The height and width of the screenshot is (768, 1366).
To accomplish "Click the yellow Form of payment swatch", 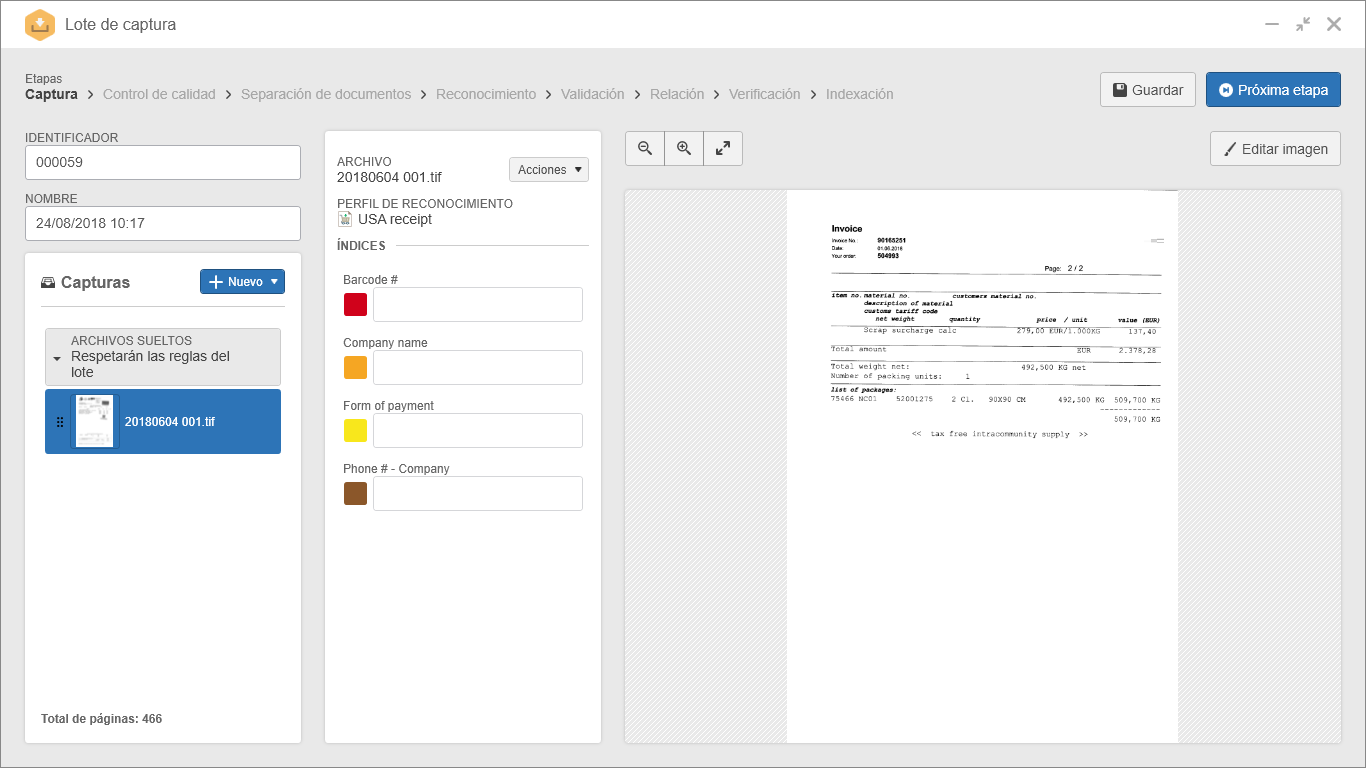I will coord(355,431).
